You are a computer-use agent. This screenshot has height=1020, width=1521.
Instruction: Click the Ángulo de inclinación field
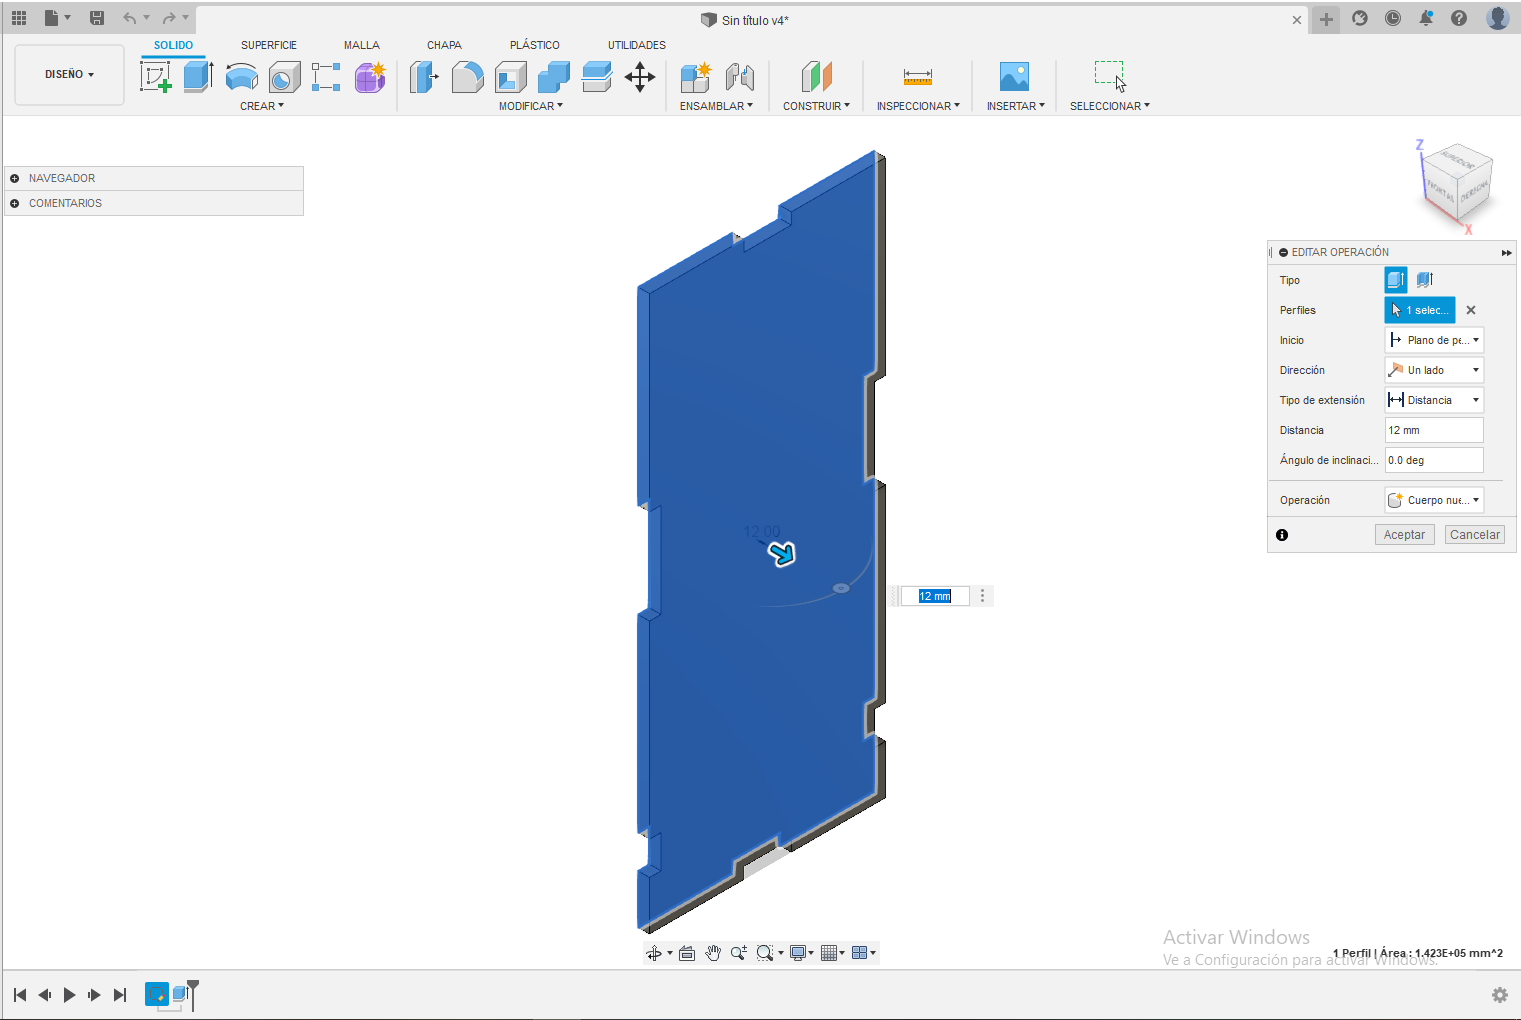click(1434, 460)
